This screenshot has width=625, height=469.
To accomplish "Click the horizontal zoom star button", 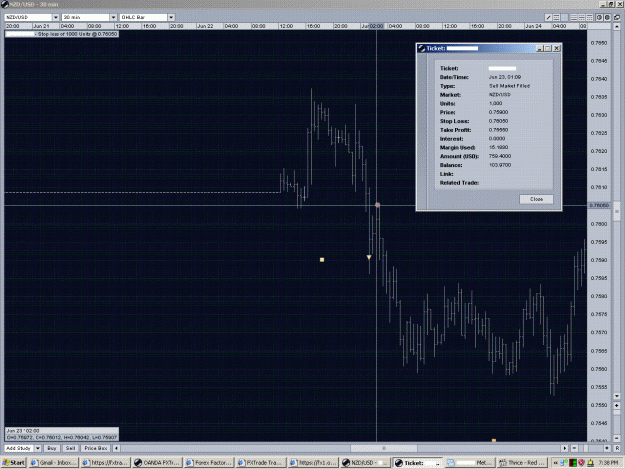I will click(607, 448).
